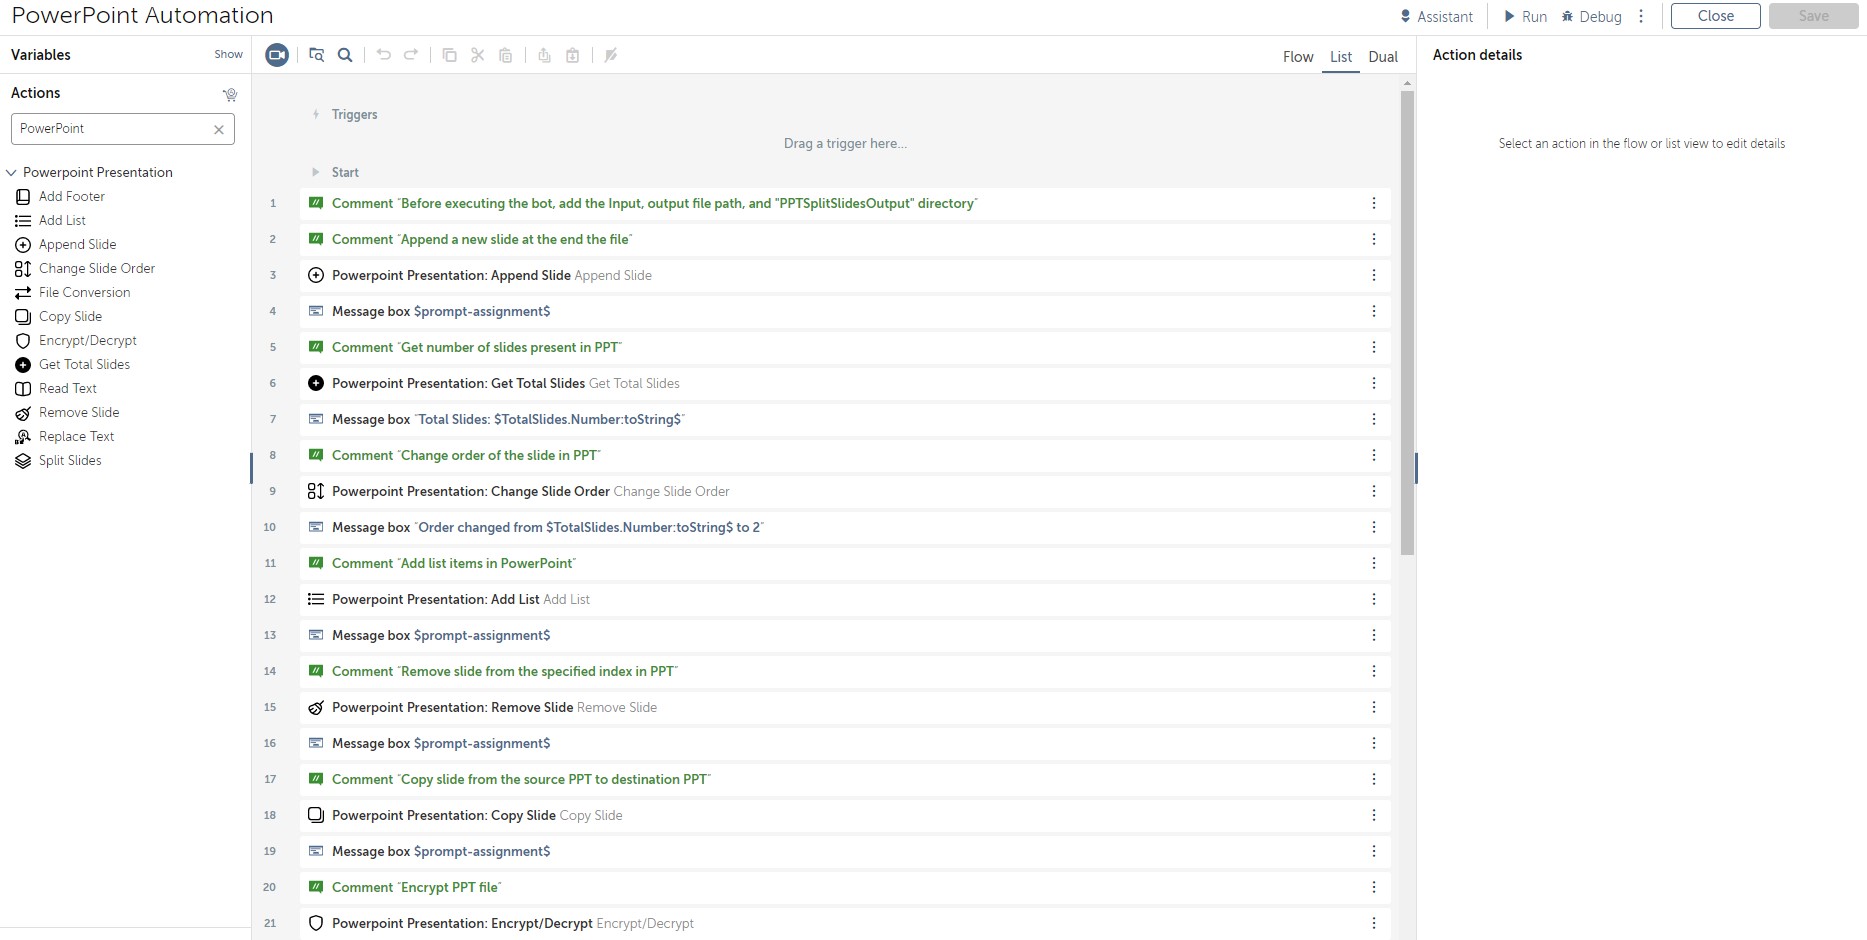
Task: Switch to the Flow view tab
Action: pyautogui.click(x=1298, y=57)
